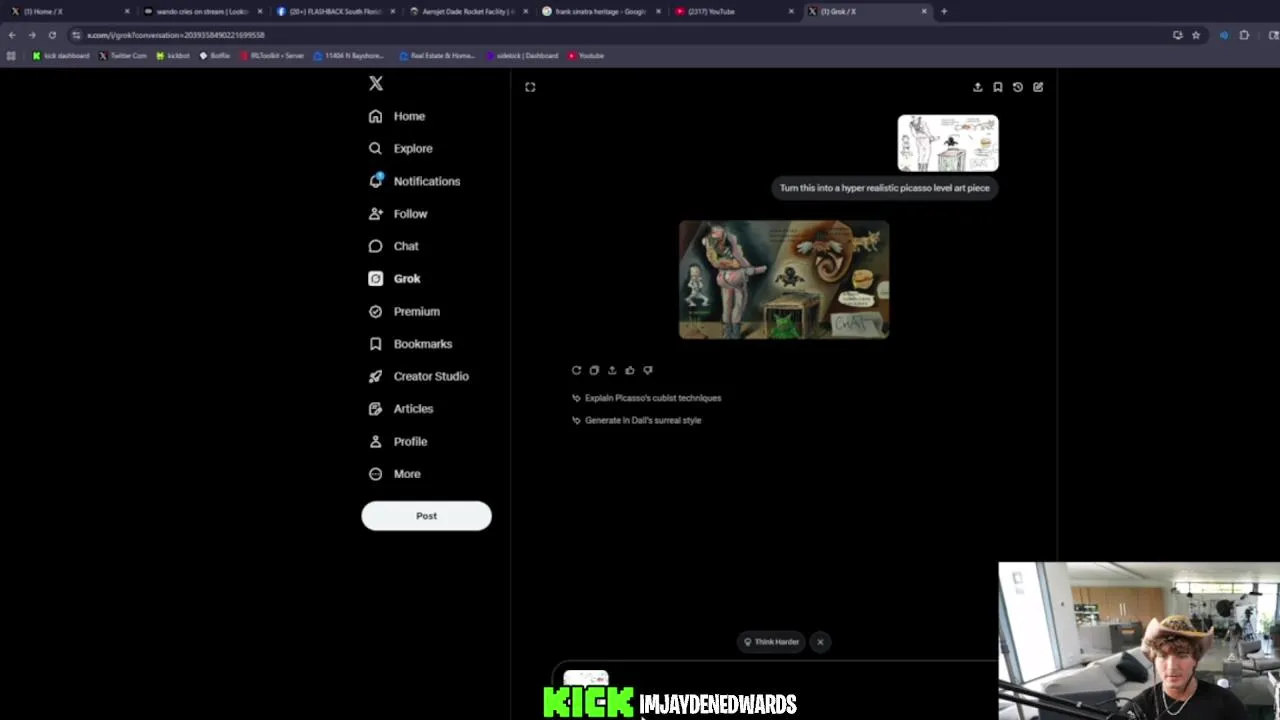Open browser extensions puzzle icon

coord(1244,35)
